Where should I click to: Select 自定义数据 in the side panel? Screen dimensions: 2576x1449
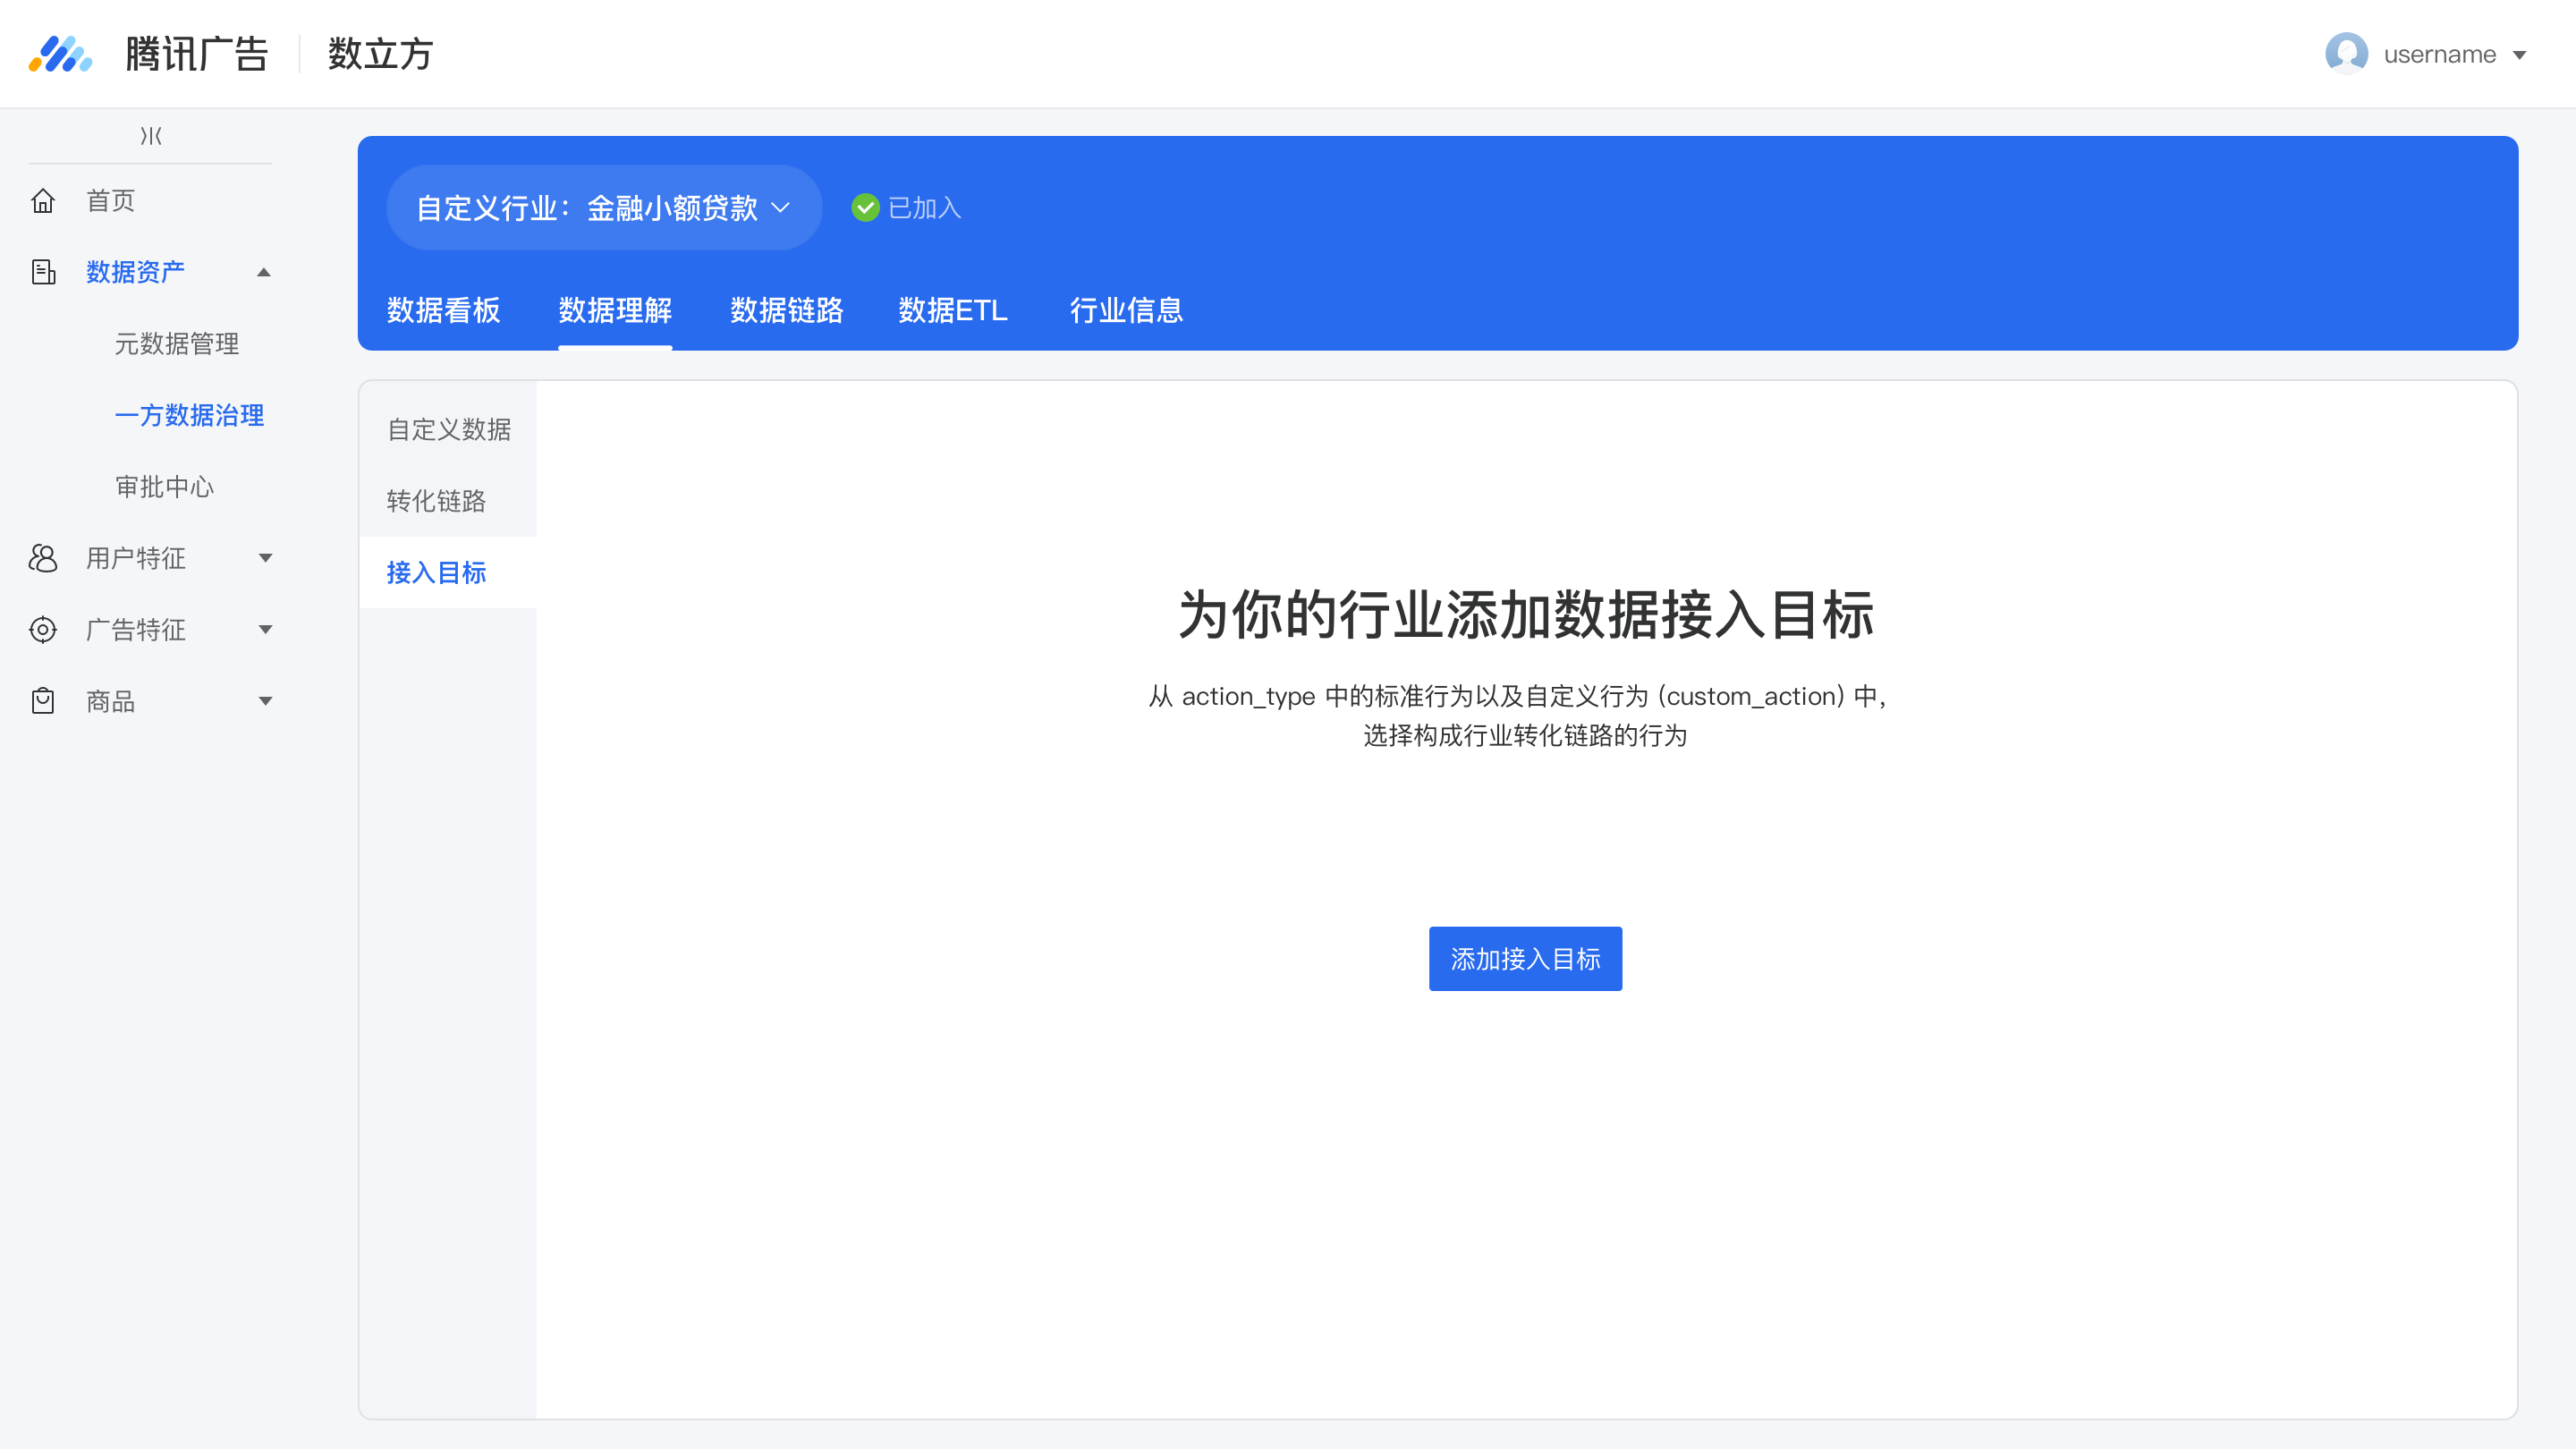(x=449, y=430)
